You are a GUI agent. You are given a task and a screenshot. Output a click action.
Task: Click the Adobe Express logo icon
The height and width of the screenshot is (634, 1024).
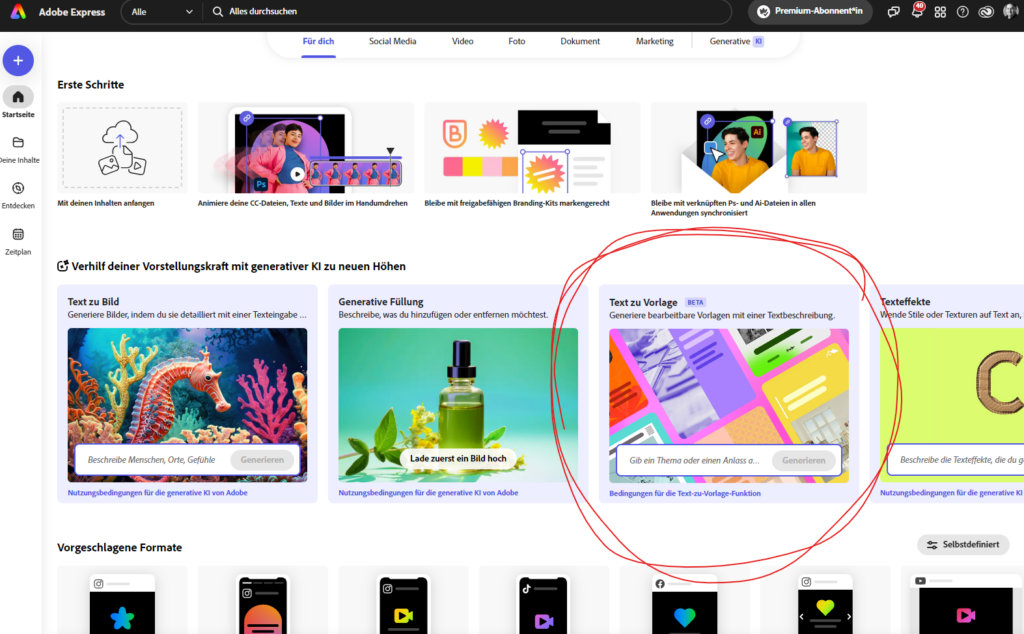tap(18, 12)
